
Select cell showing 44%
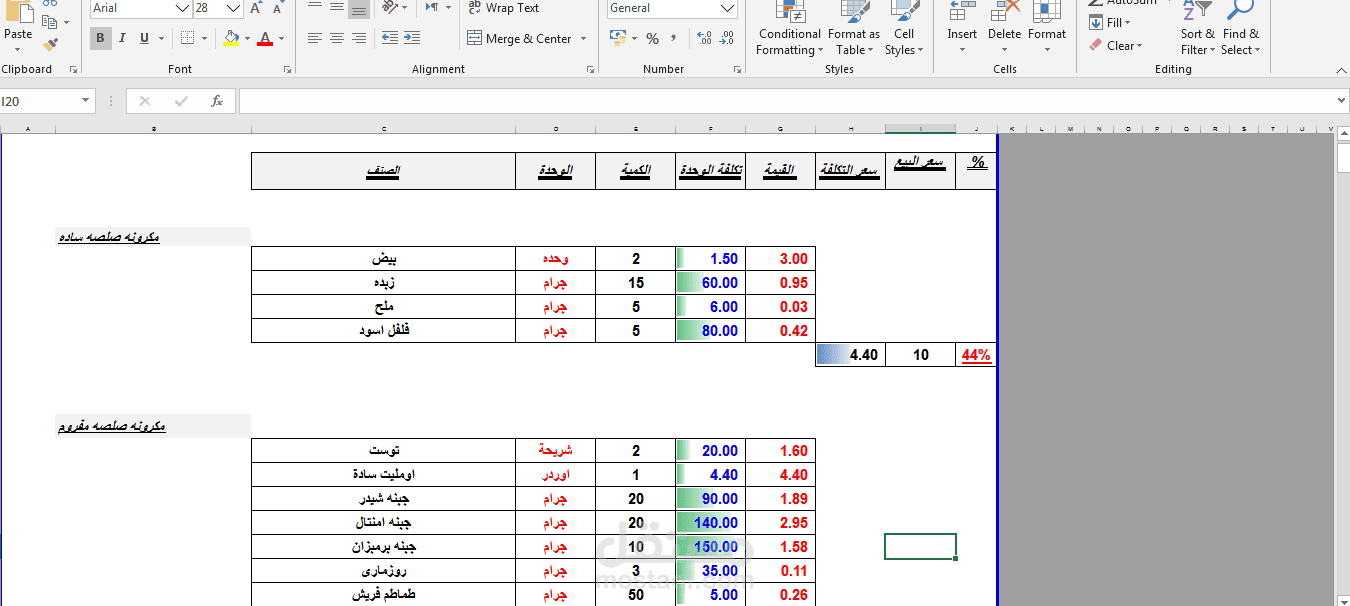975,355
